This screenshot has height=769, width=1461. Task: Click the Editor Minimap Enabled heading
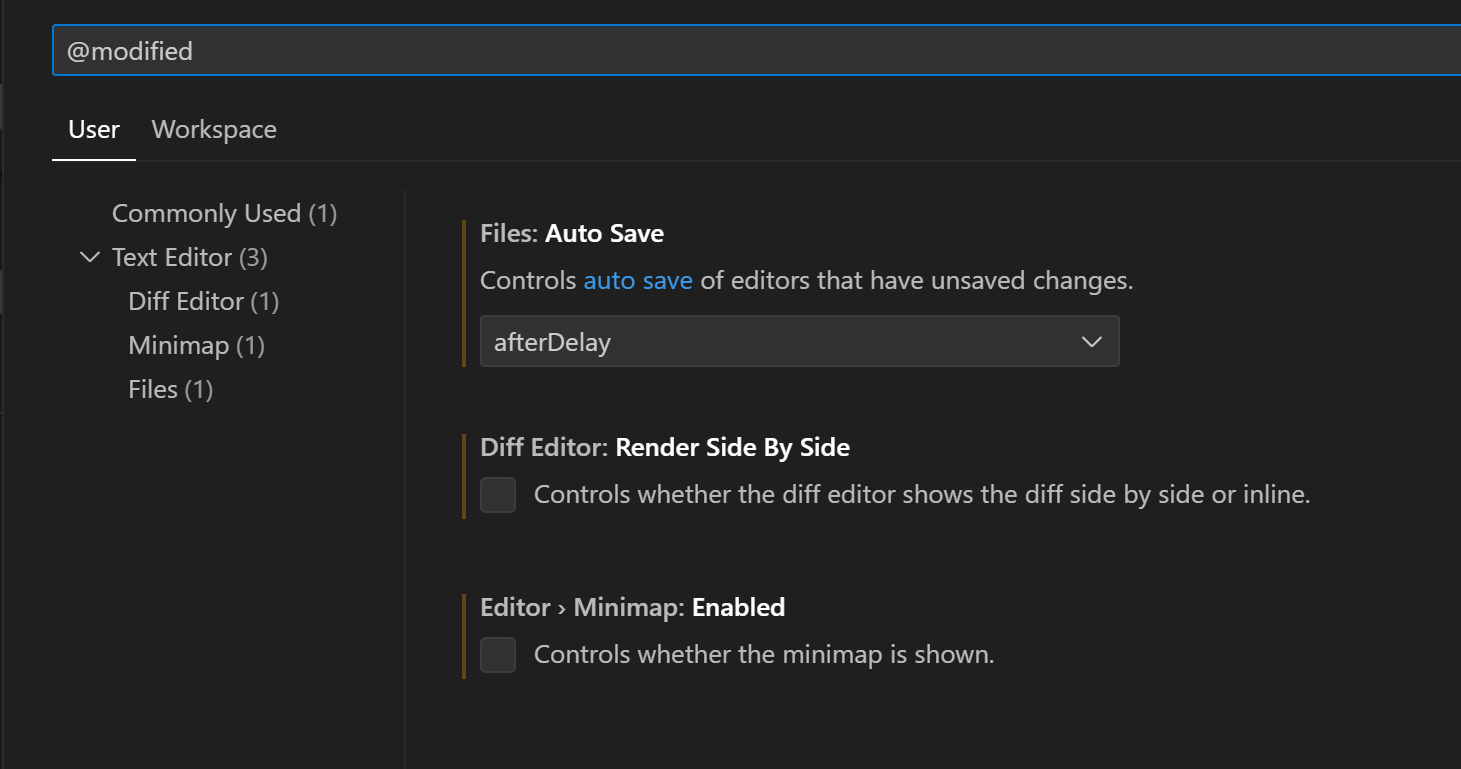point(632,607)
